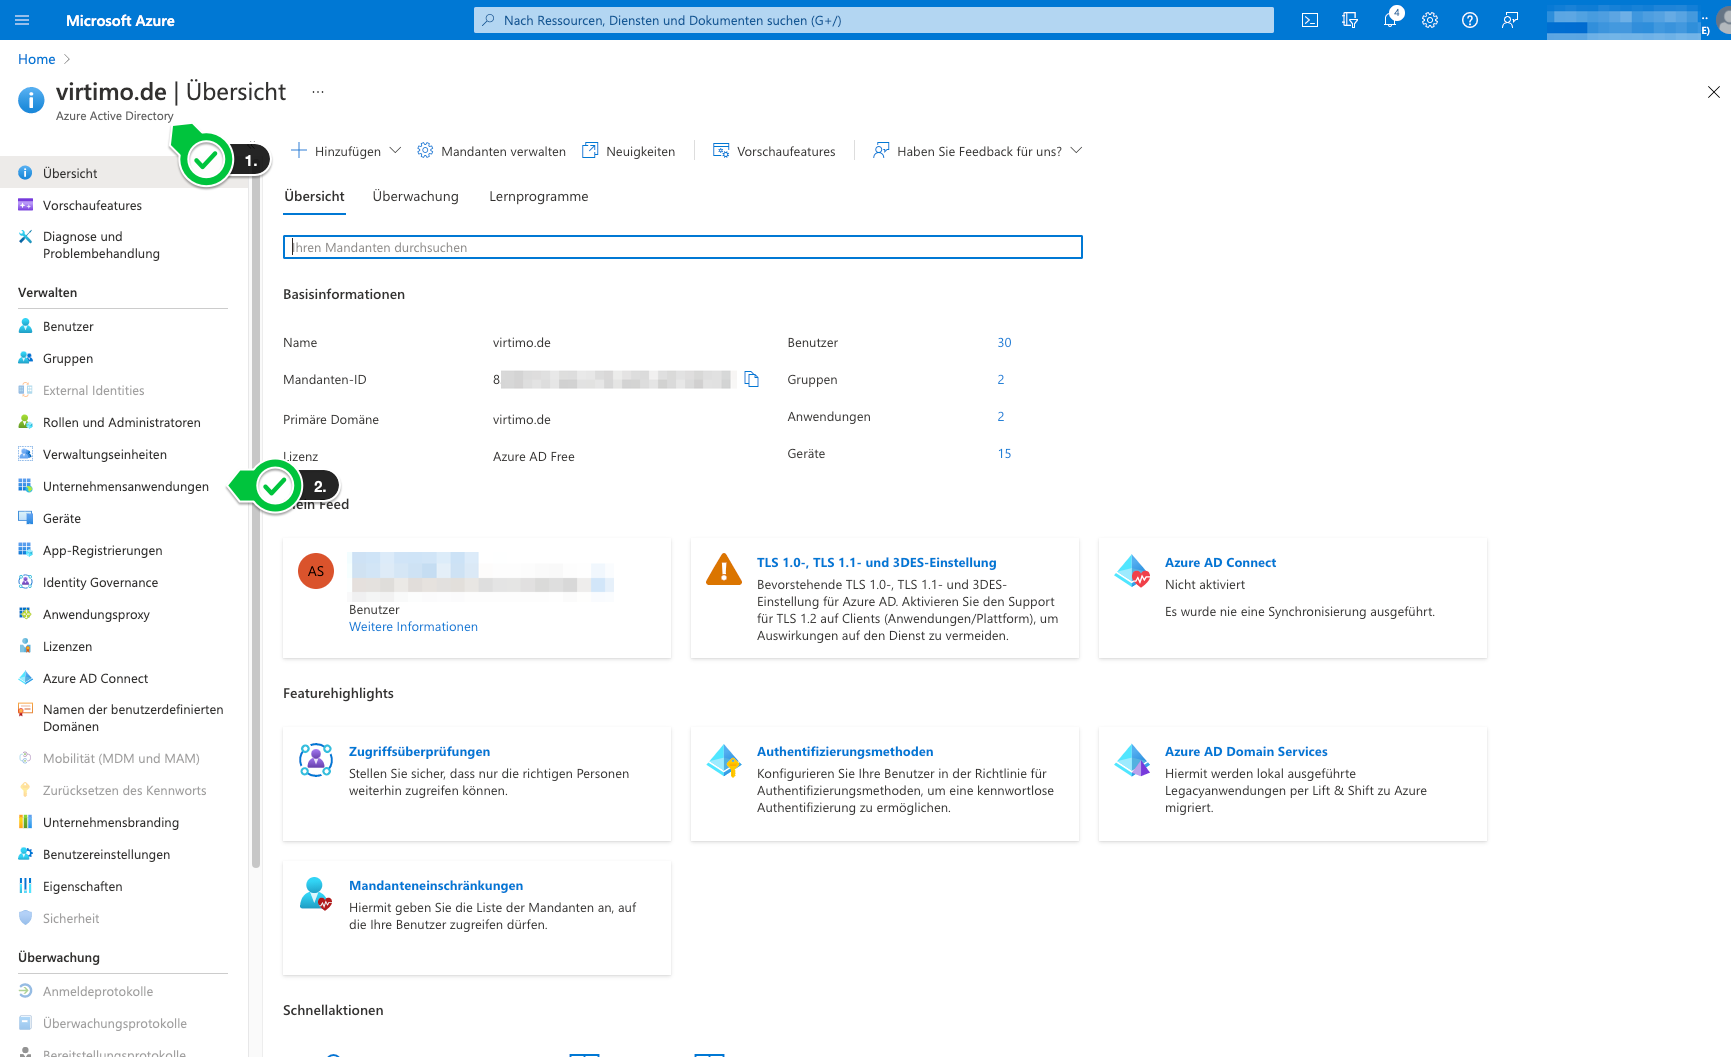Select Unternehmensanwendungen in the sidebar
This screenshot has width=1731, height=1057.
tap(124, 486)
